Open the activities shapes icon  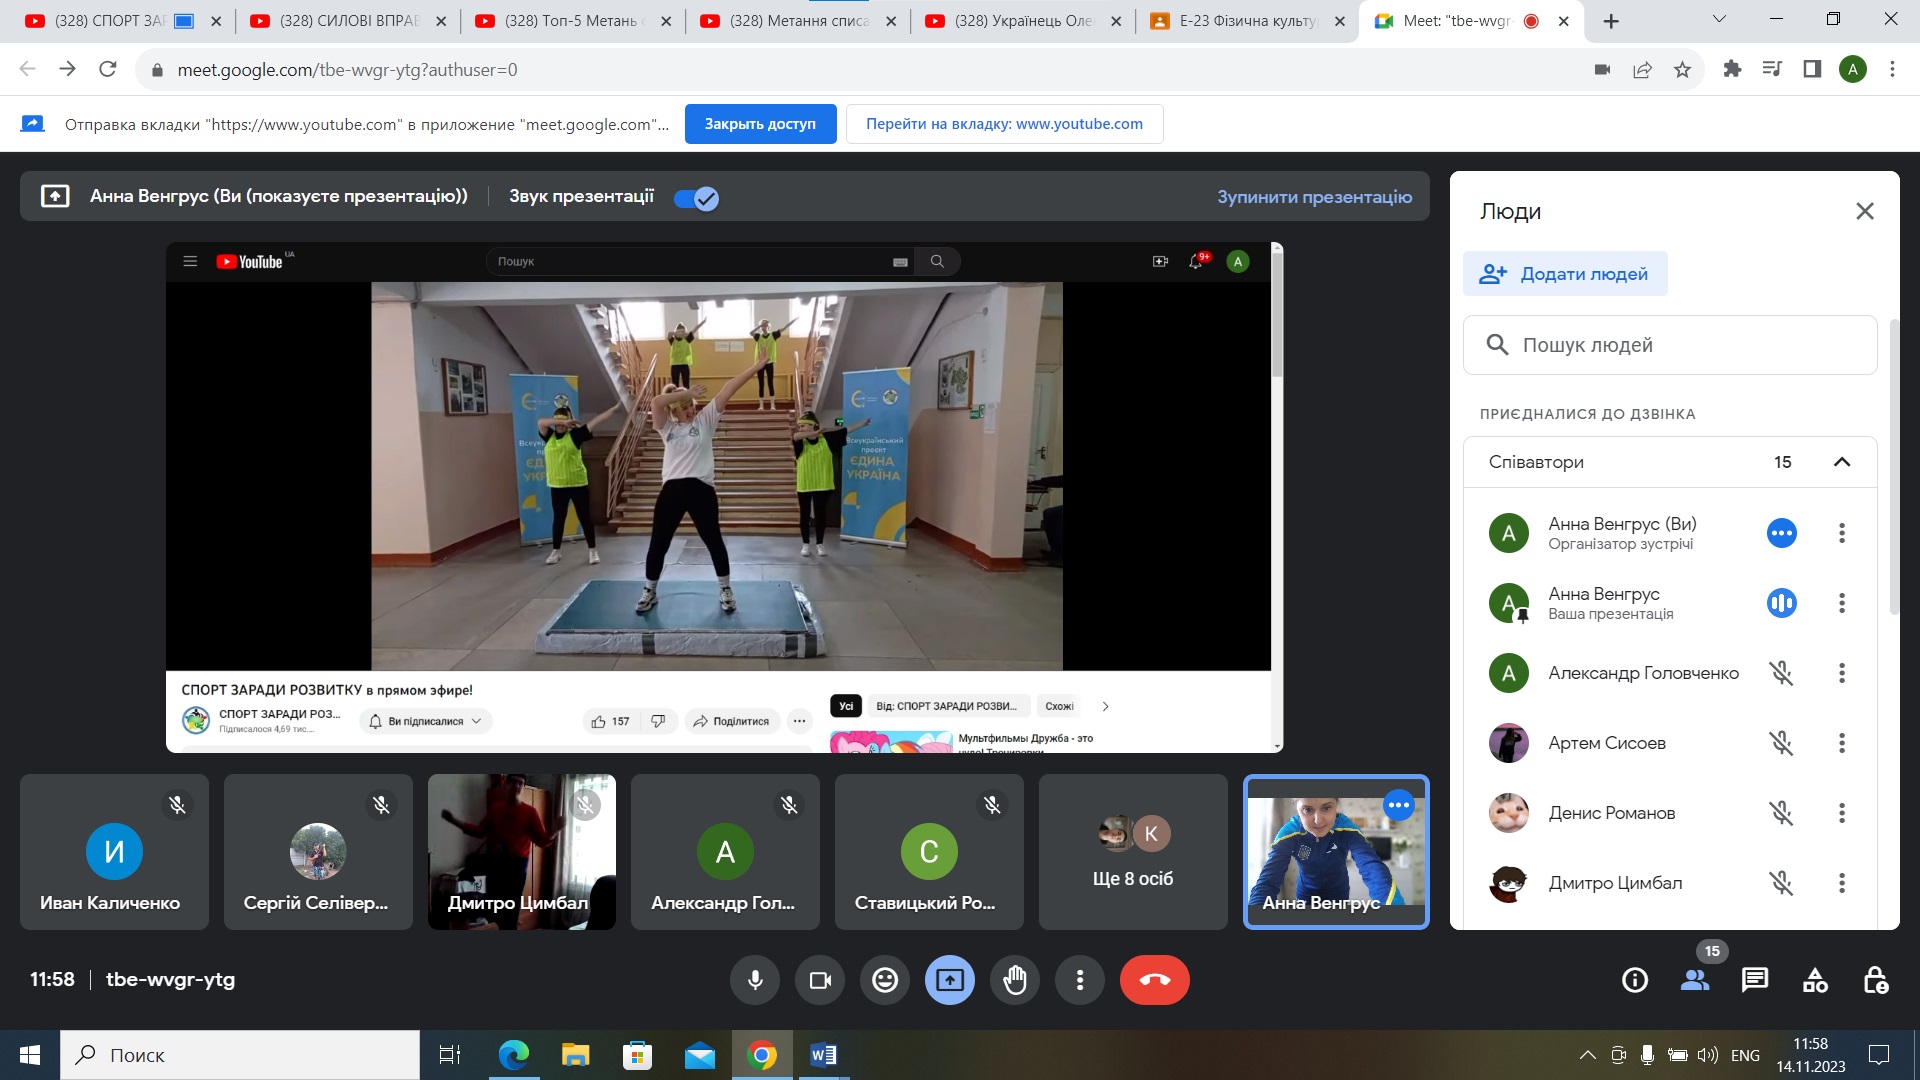coord(1815,980)
